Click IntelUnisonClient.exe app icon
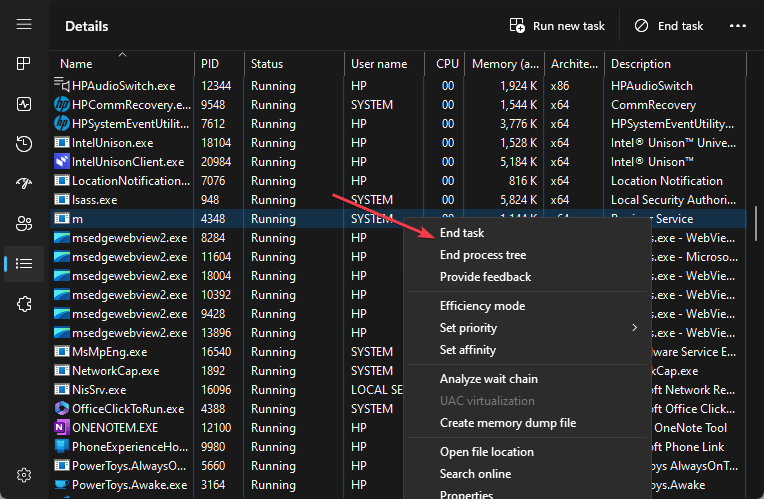764x499 pixels. (x=61, y=161)
